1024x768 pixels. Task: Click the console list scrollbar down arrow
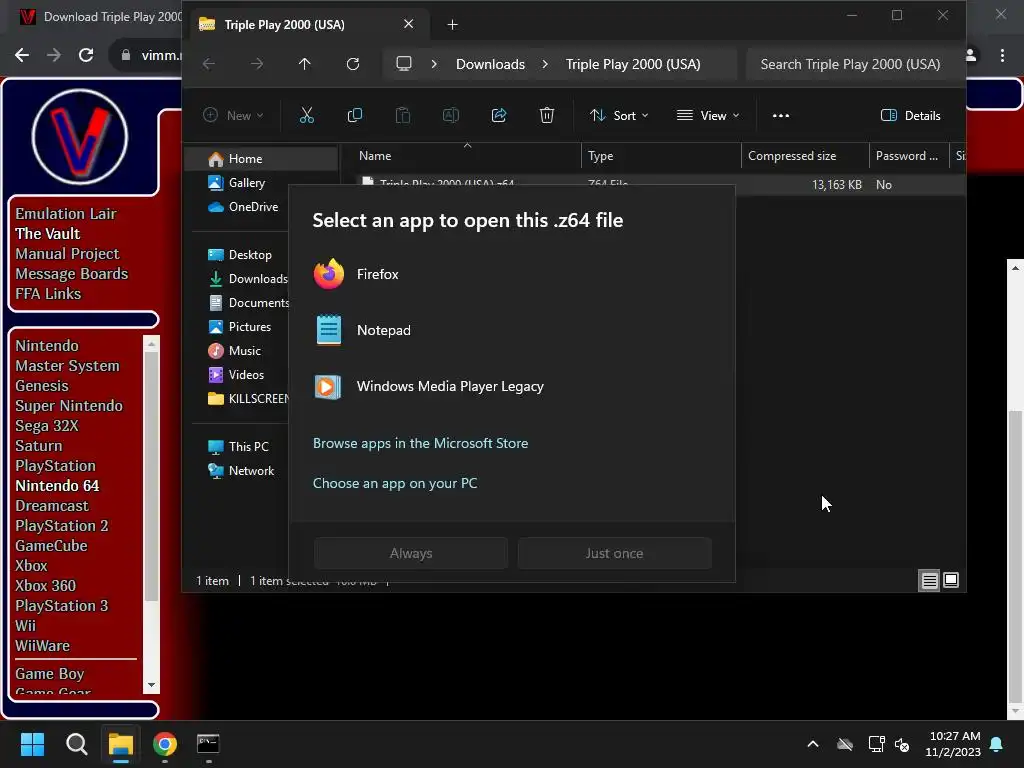152,685
